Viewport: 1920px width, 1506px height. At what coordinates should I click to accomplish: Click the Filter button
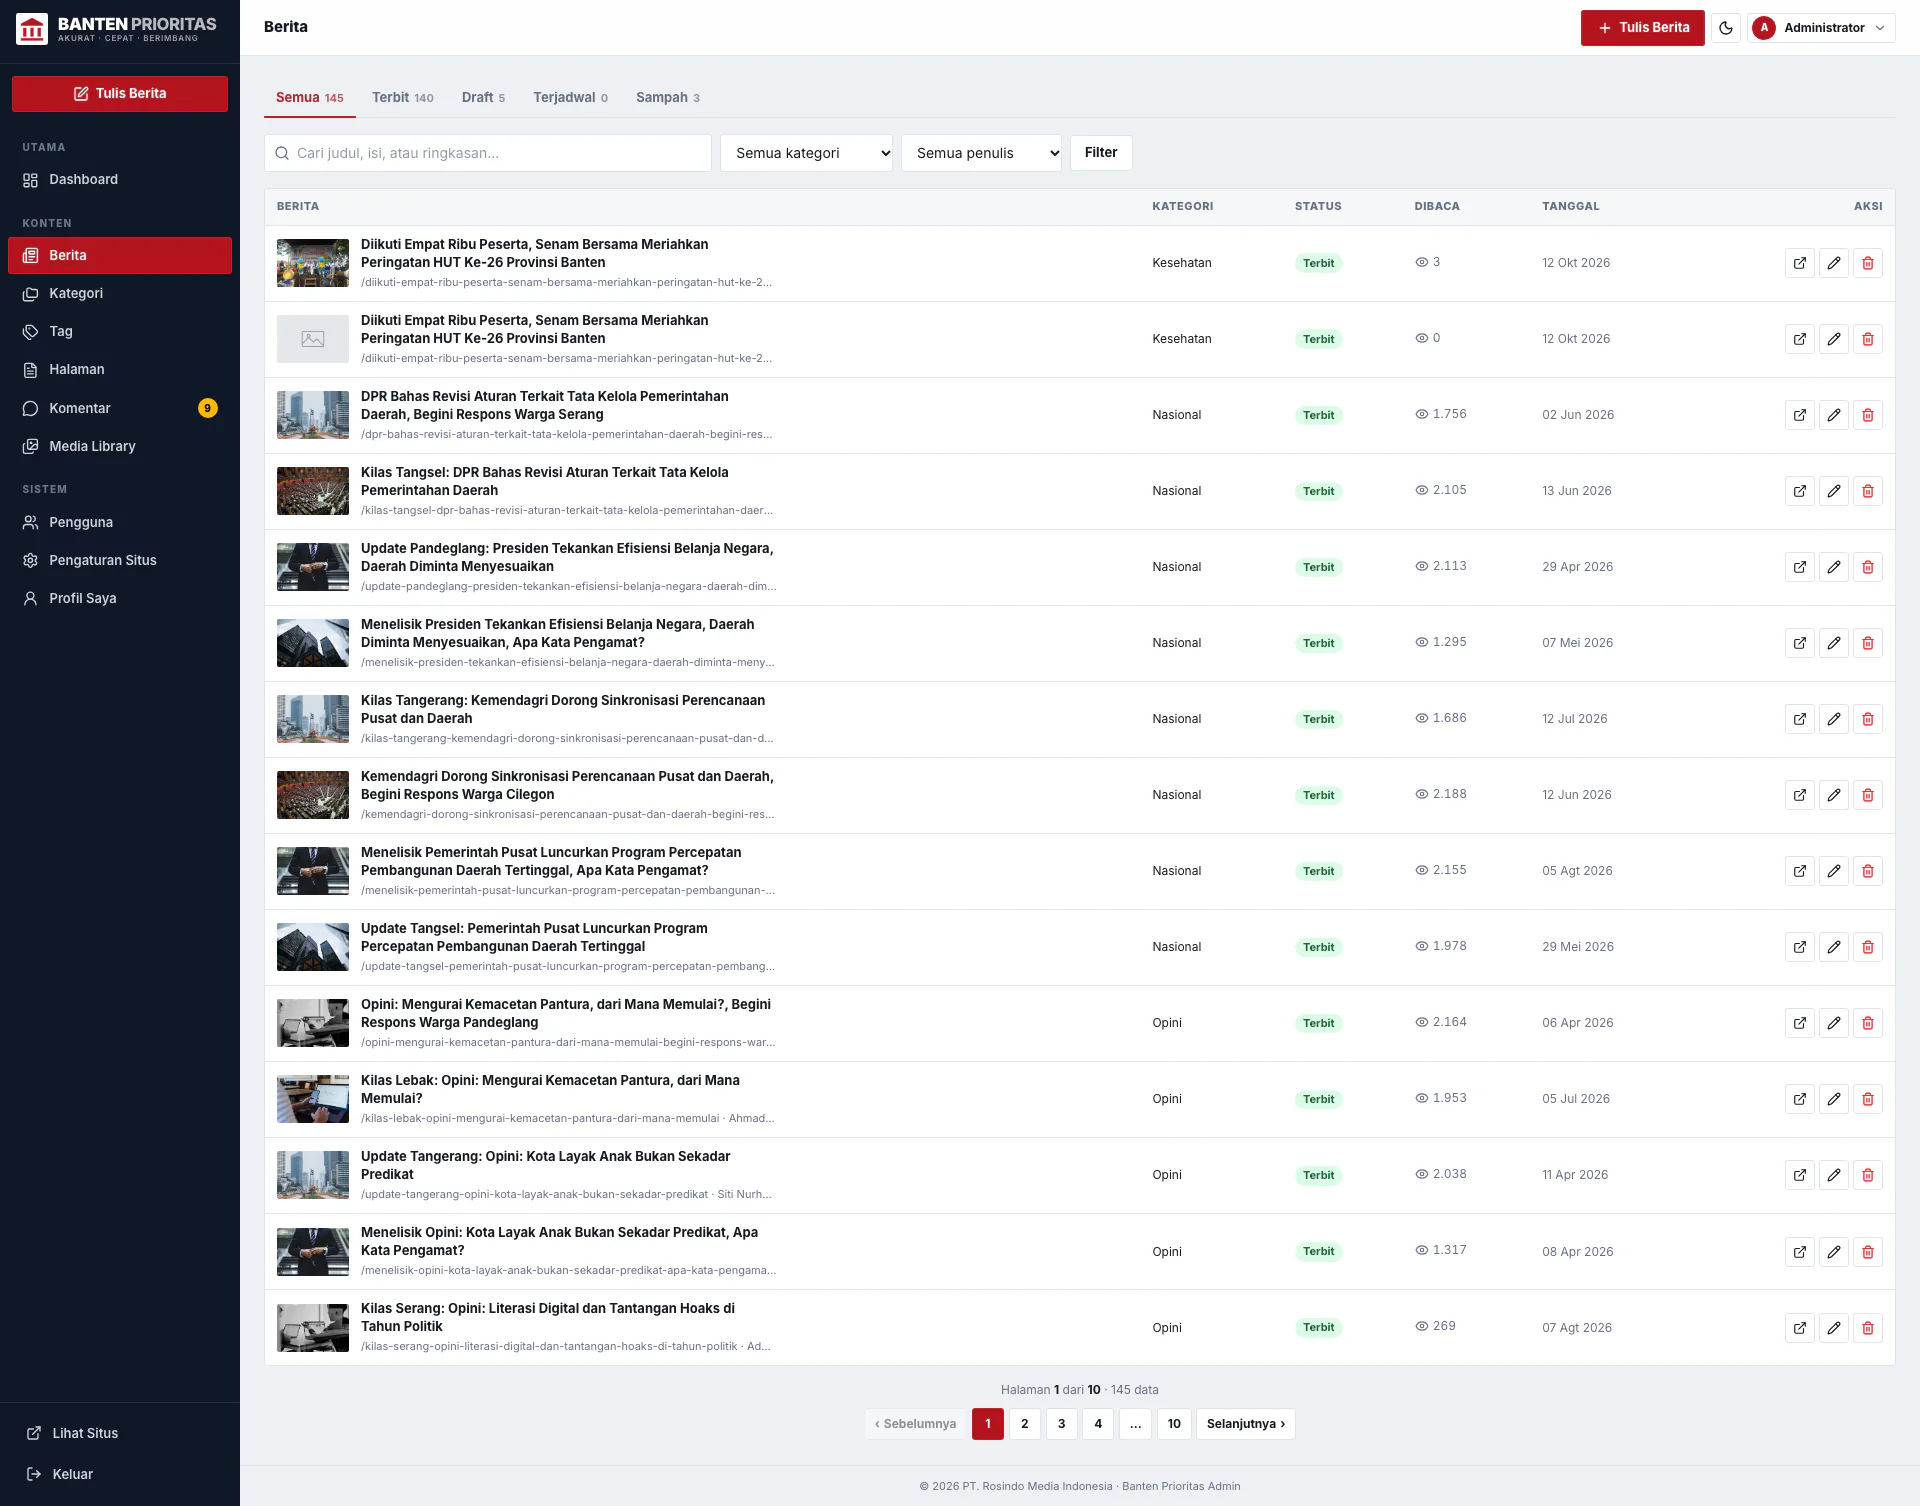click(1101, 153)
